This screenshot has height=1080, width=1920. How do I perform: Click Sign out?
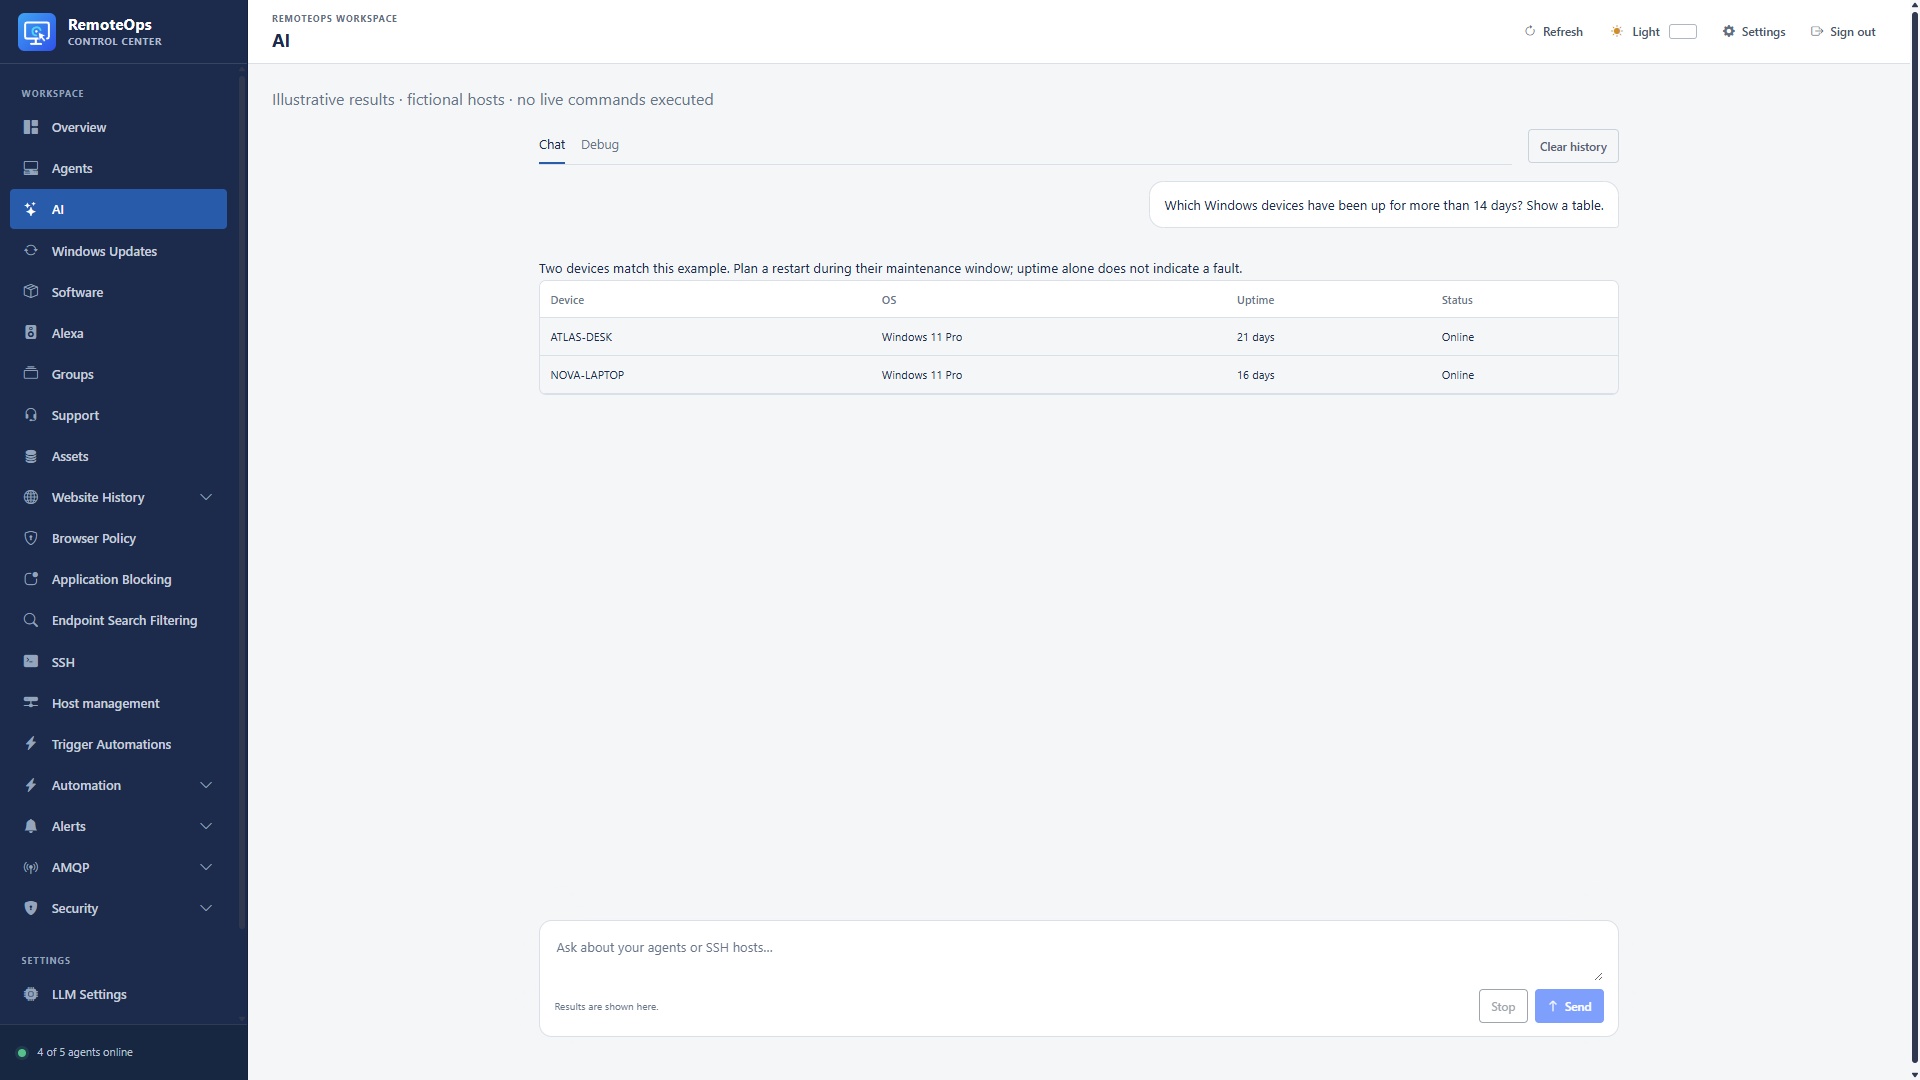(1843, 32)
